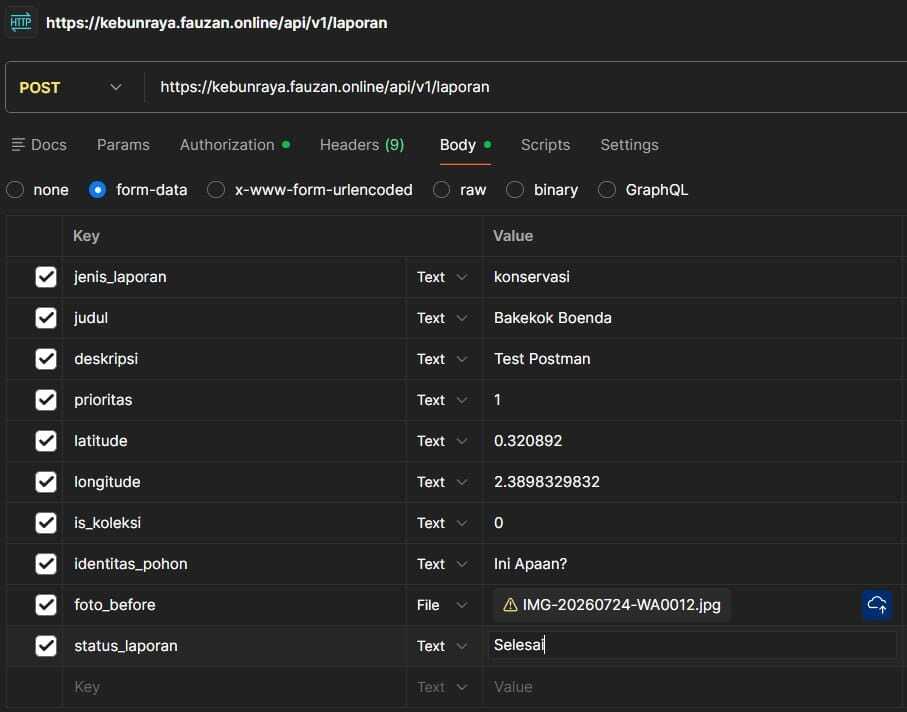
Task: Click the foto_before key cell
Action: (x=234, y=606)
